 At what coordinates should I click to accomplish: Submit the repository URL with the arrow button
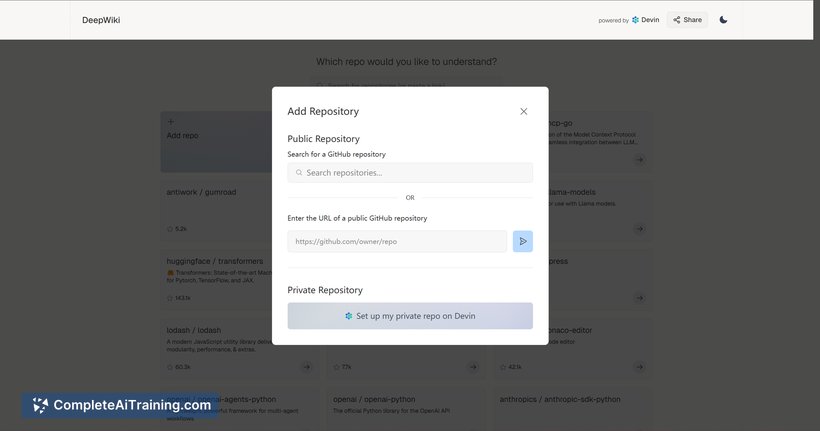pyautogui.click(x=522, y=241)
